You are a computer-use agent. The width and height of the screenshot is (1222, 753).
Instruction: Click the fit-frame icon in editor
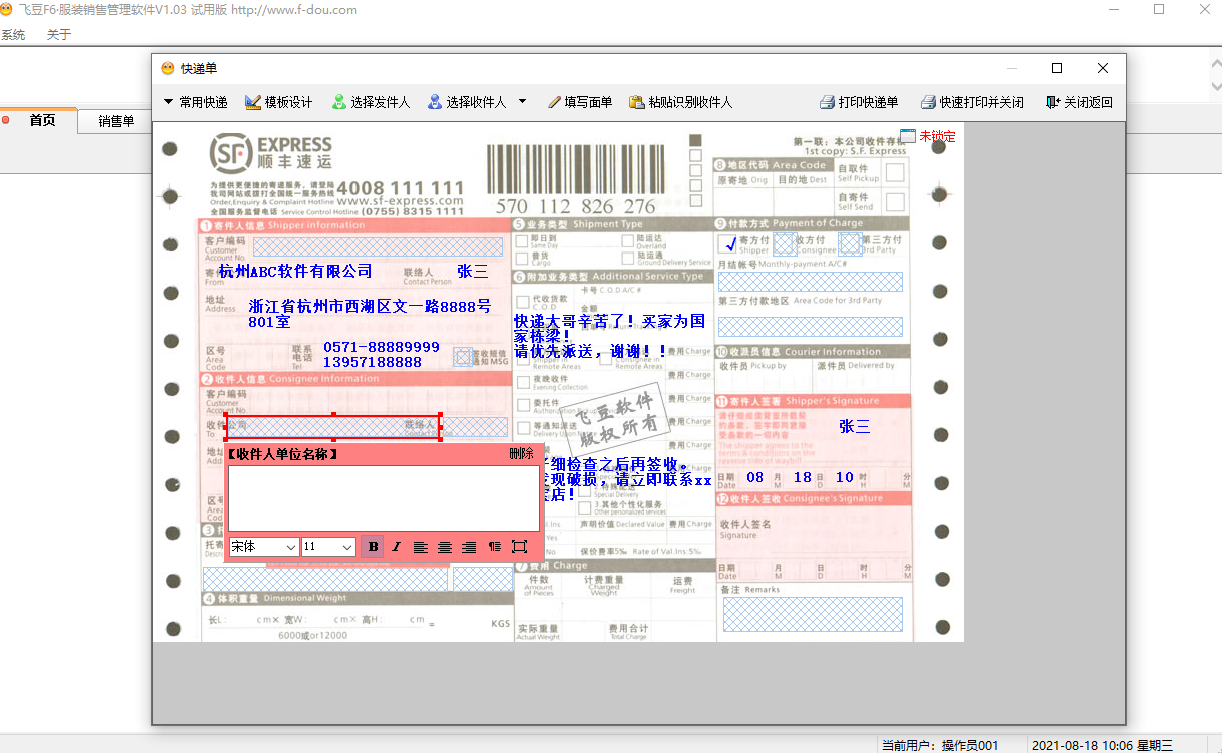(519, 547)
